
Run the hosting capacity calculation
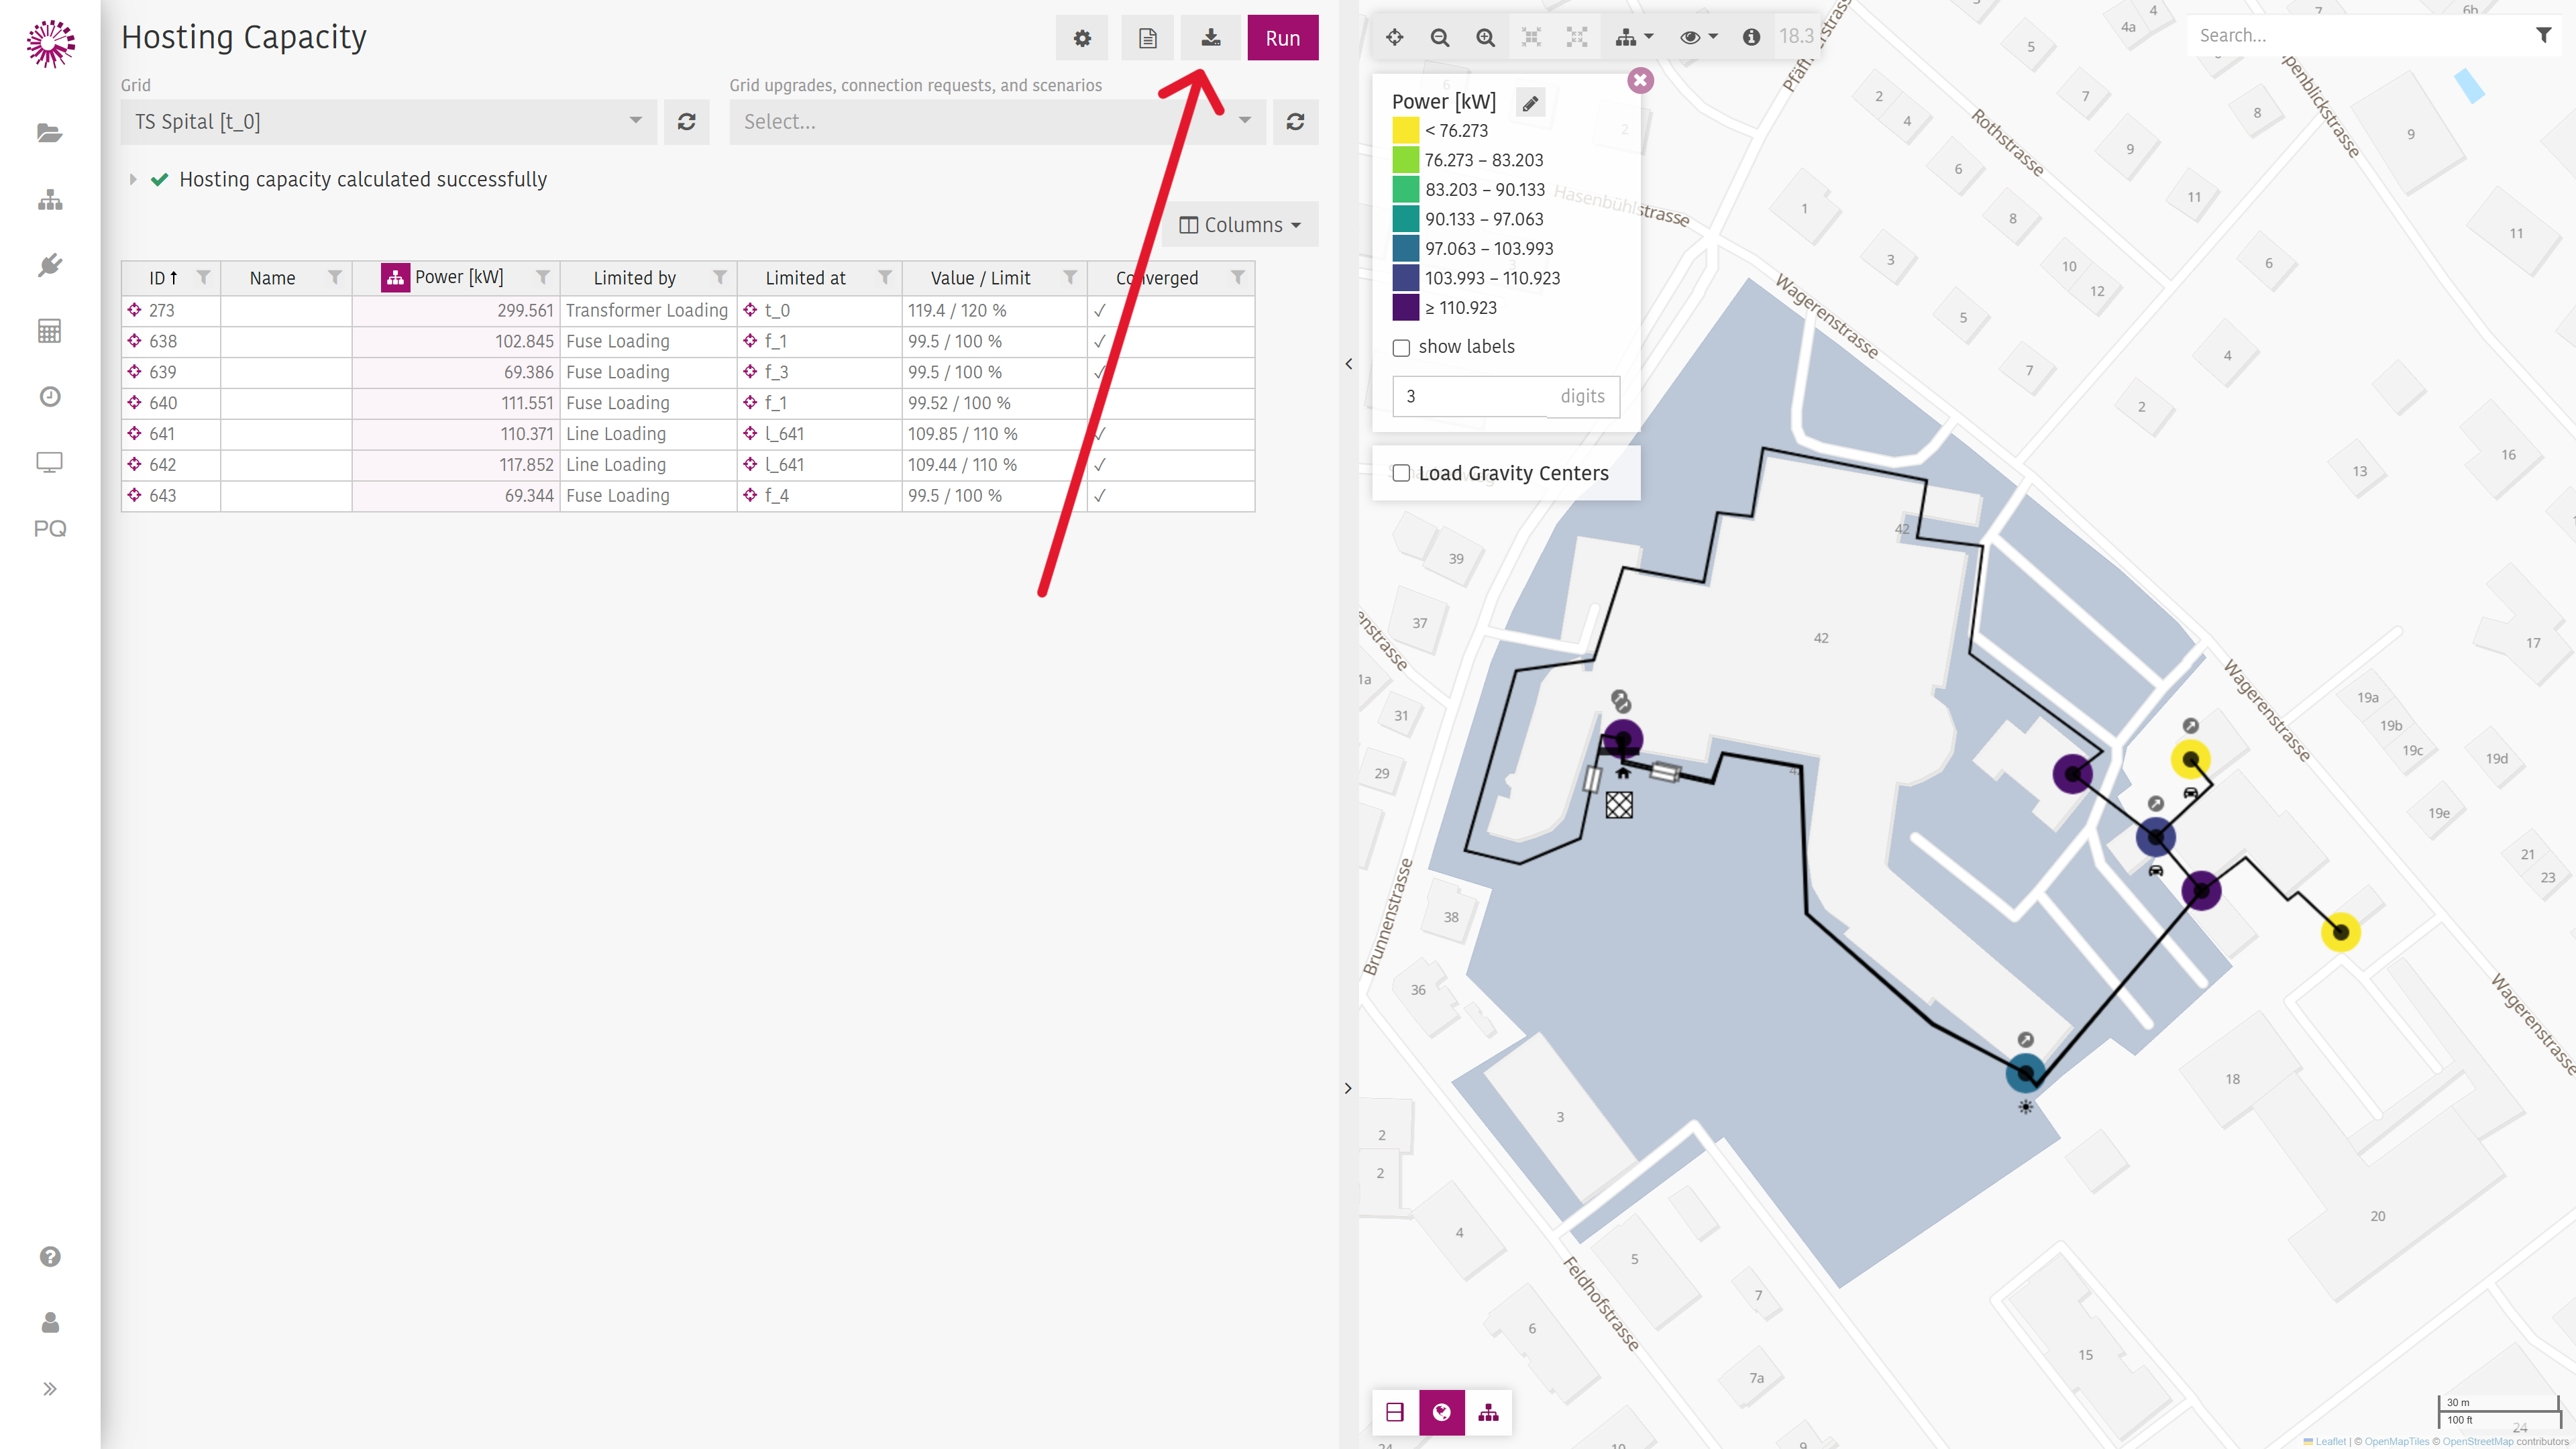(x=1283, y=38)
